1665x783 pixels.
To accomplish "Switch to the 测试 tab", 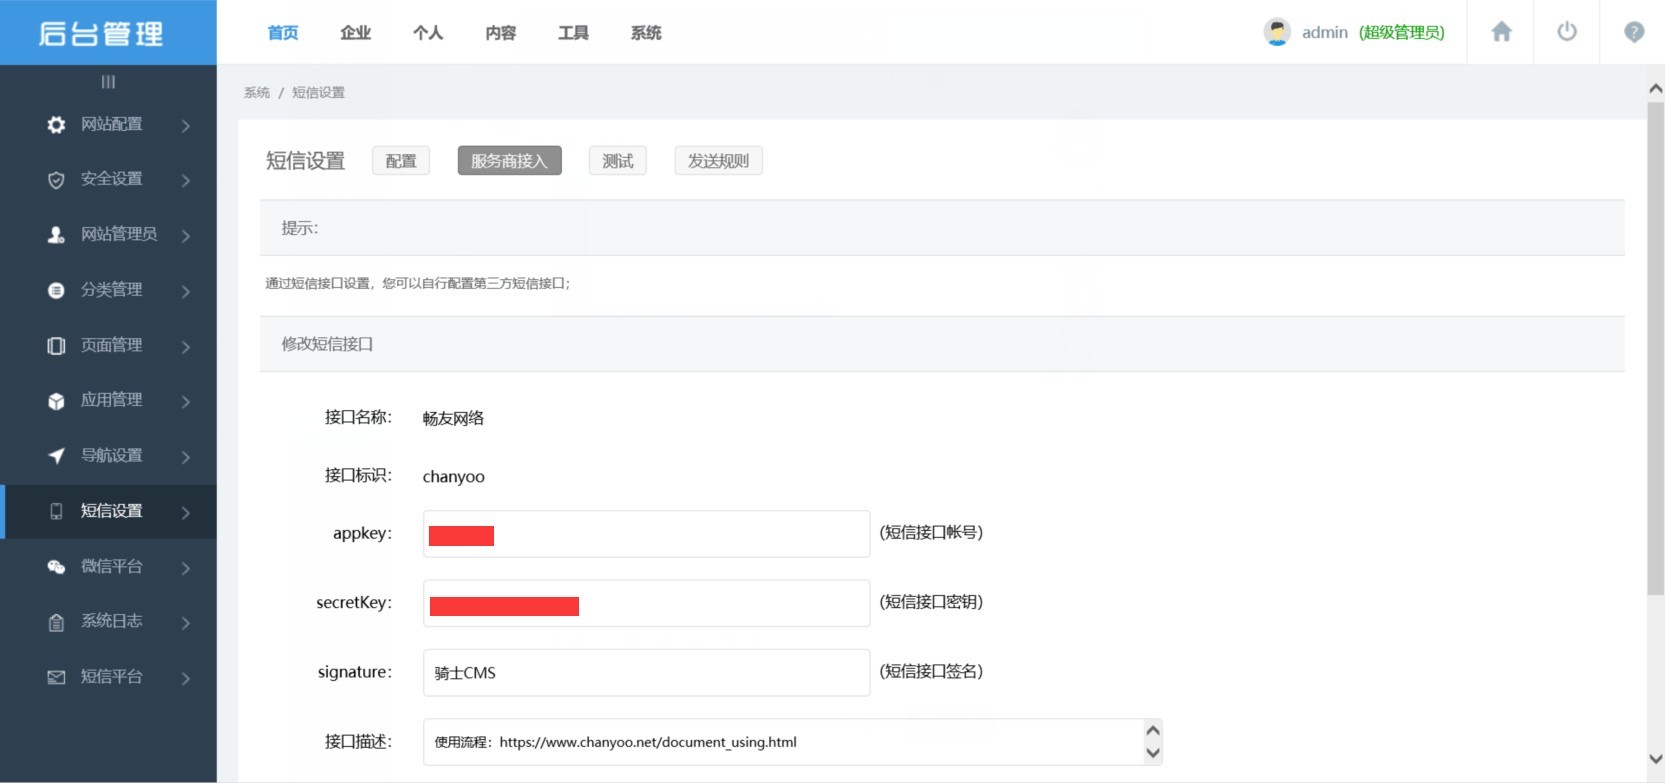I will pos(618,161).
